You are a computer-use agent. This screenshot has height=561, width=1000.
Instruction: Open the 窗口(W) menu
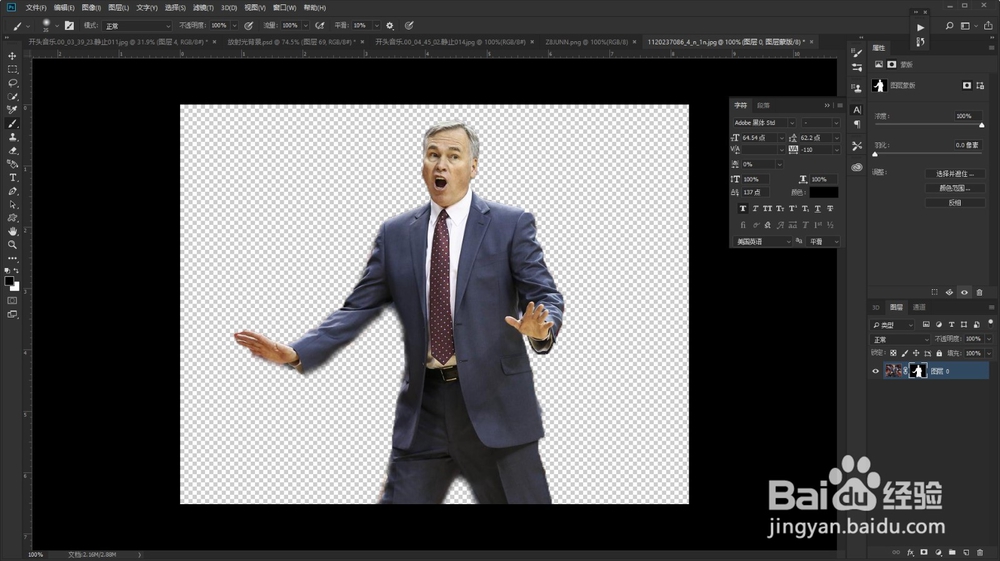pyautogui.click(x=284, y=8)
